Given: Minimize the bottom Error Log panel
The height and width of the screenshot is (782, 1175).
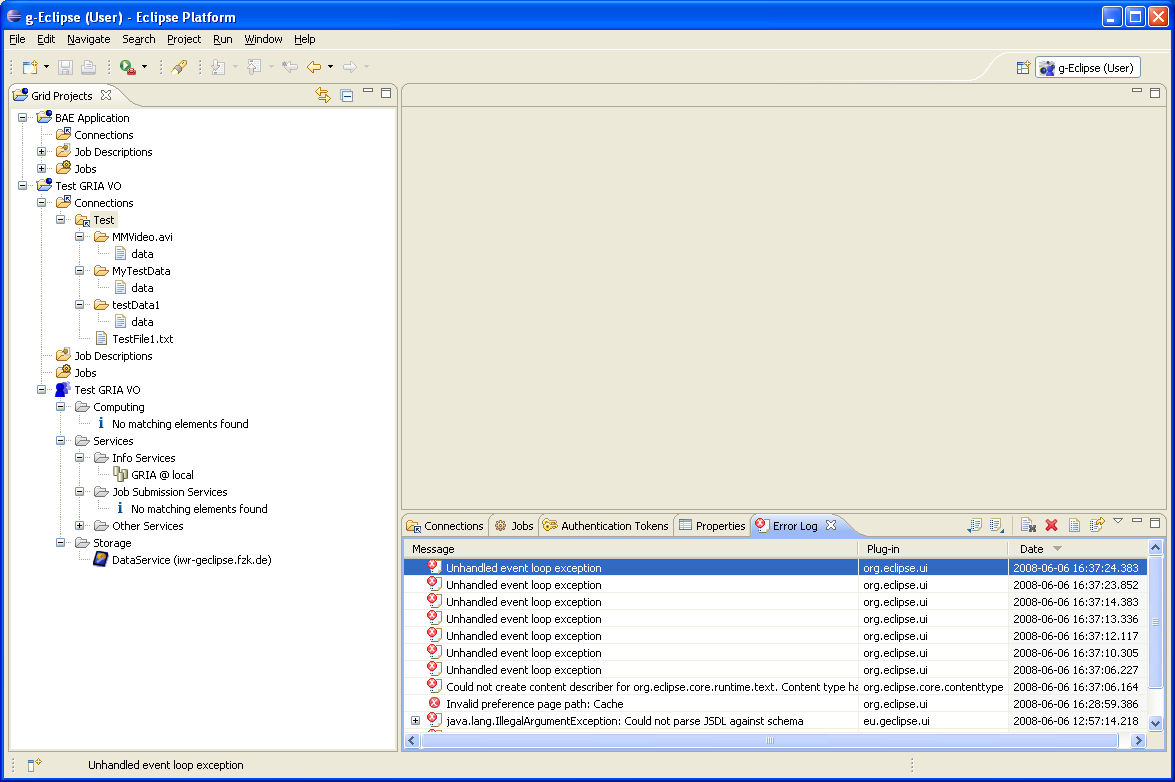Looking at the screenshot, I should pyautogui.click(x=1137, y=521).
